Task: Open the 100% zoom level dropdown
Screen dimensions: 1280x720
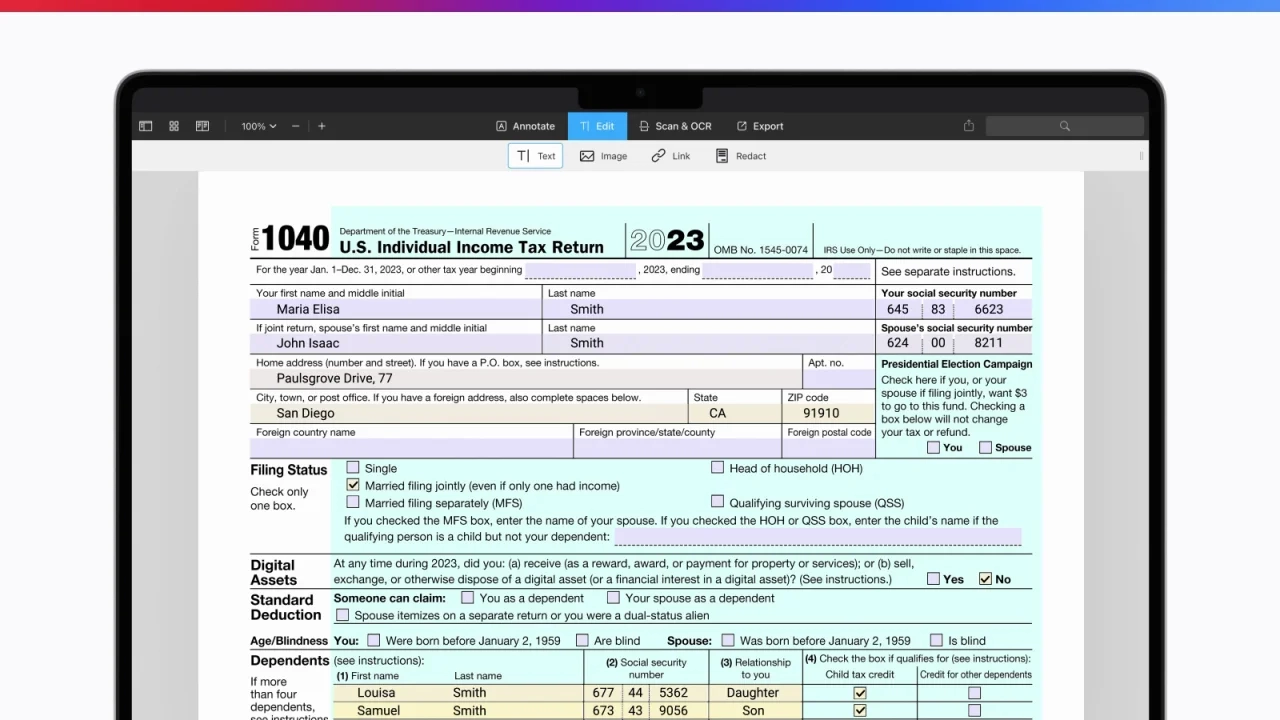Action: pyautogui.click(x=258, y=126)
